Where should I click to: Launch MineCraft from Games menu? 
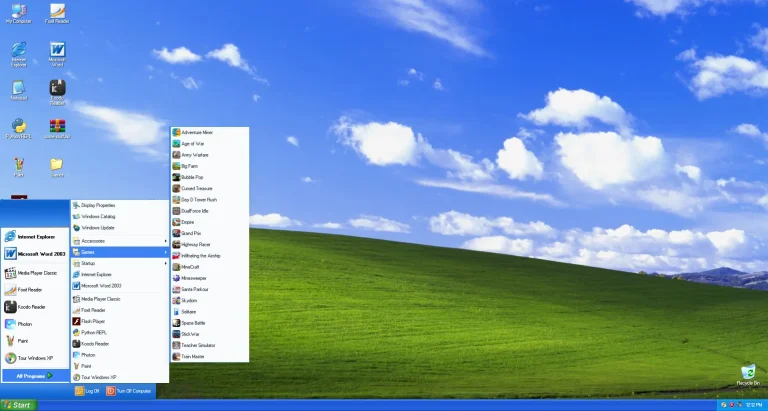point(210,267)
